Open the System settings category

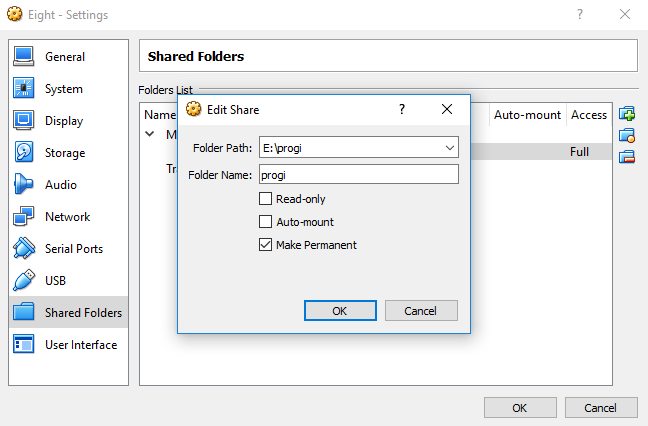[x=68, y=89]
